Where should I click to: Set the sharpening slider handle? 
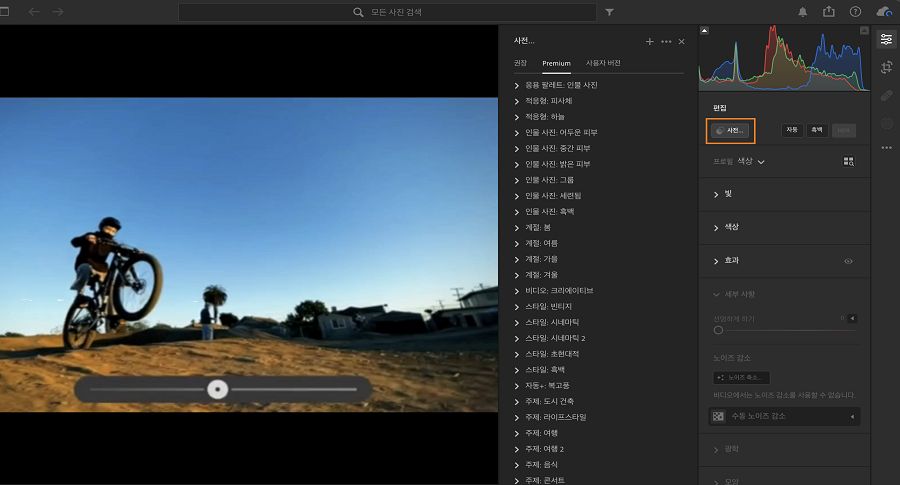pyautogui.click(x=718, y=330)
